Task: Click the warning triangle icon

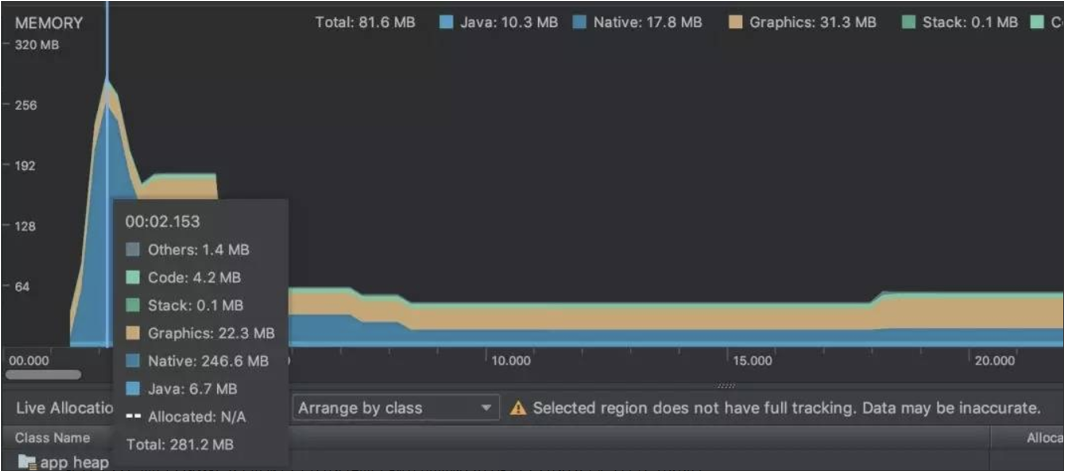Action: pos(518,408)
